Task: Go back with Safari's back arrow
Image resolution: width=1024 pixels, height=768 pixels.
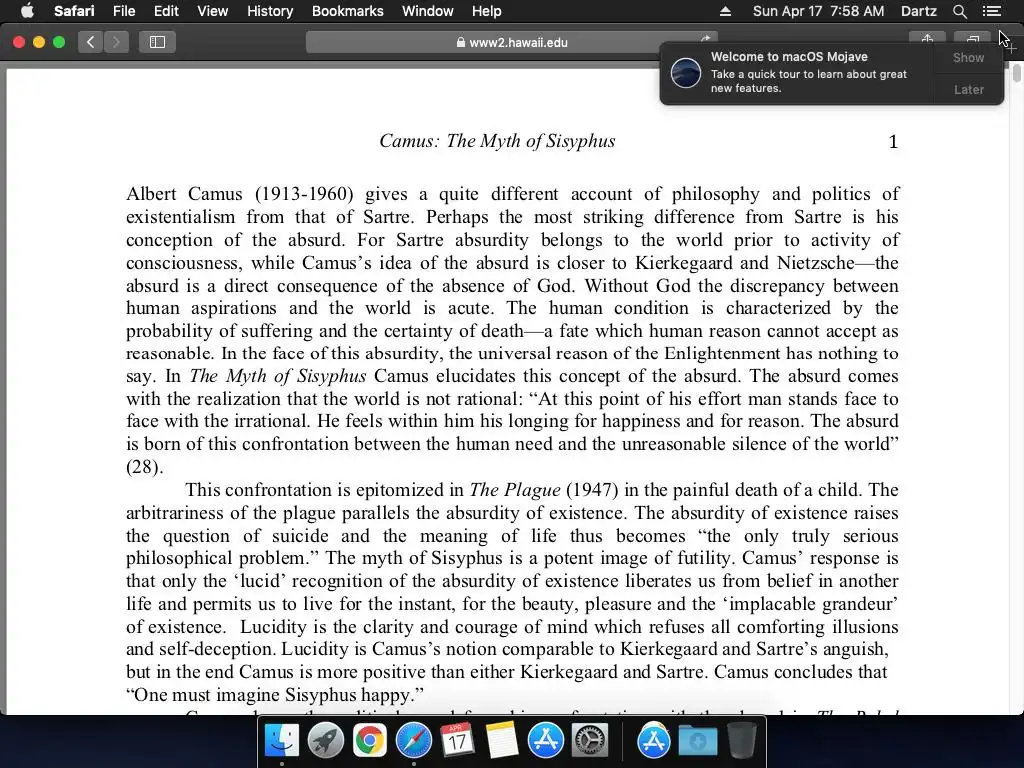Action: point(91,42)
